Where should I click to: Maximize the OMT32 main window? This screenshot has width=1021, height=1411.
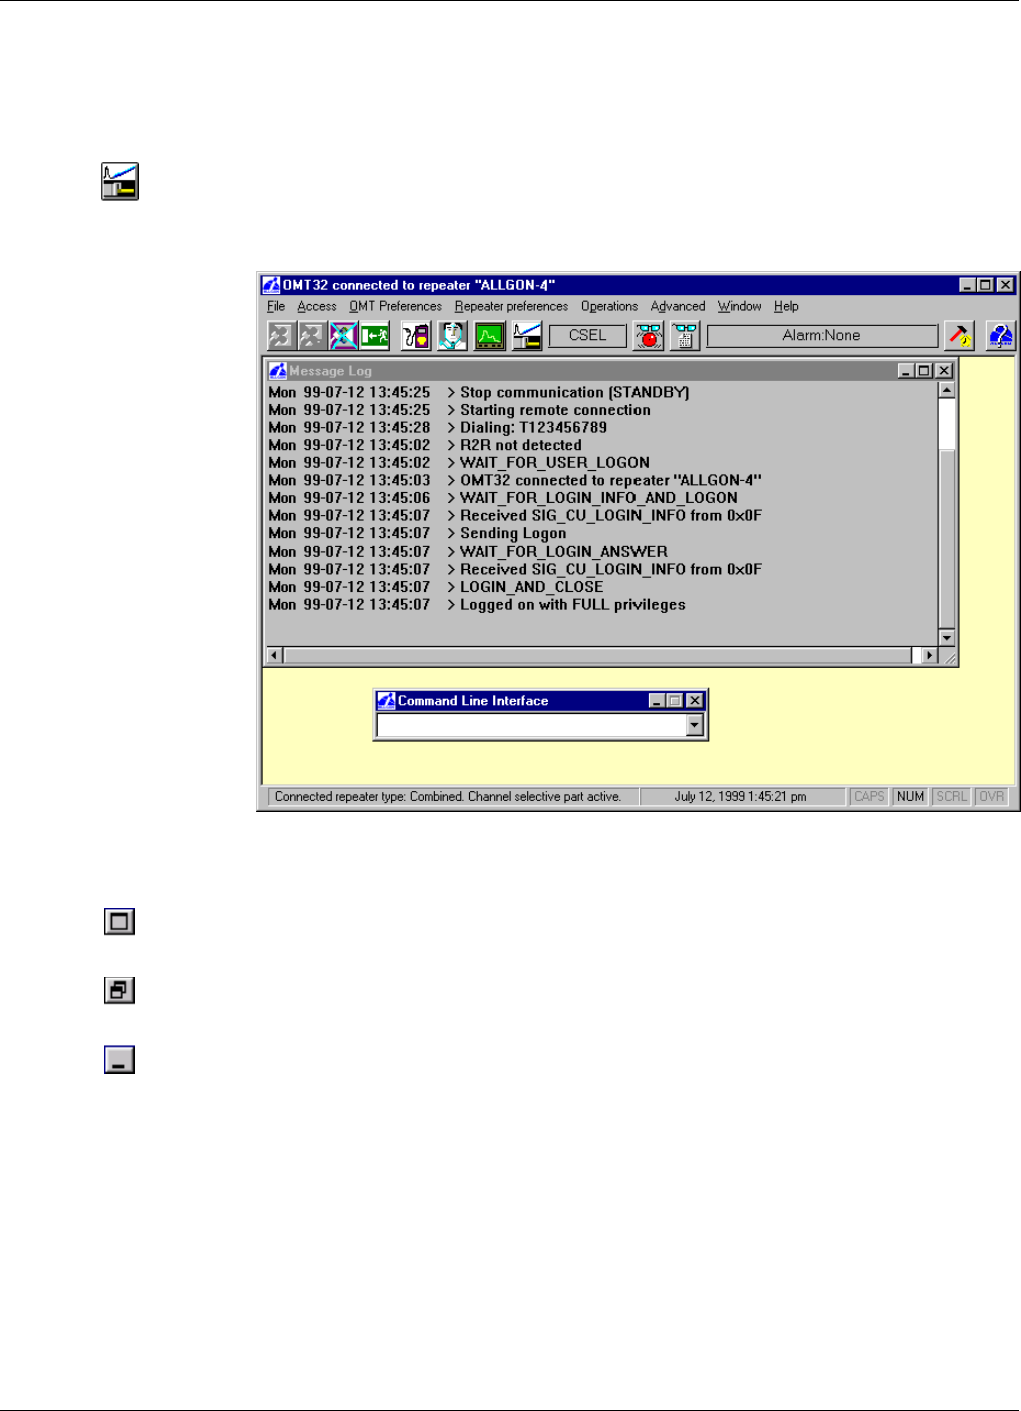[x=985, y=285]
